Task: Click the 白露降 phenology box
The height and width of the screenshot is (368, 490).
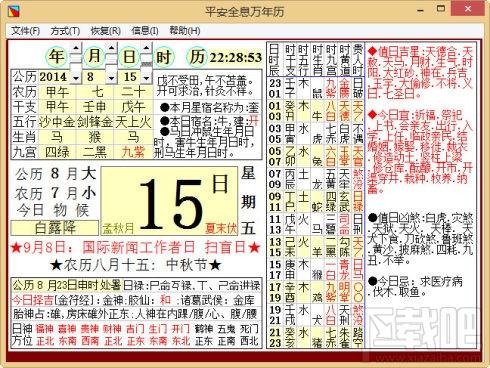Action: 55,228
